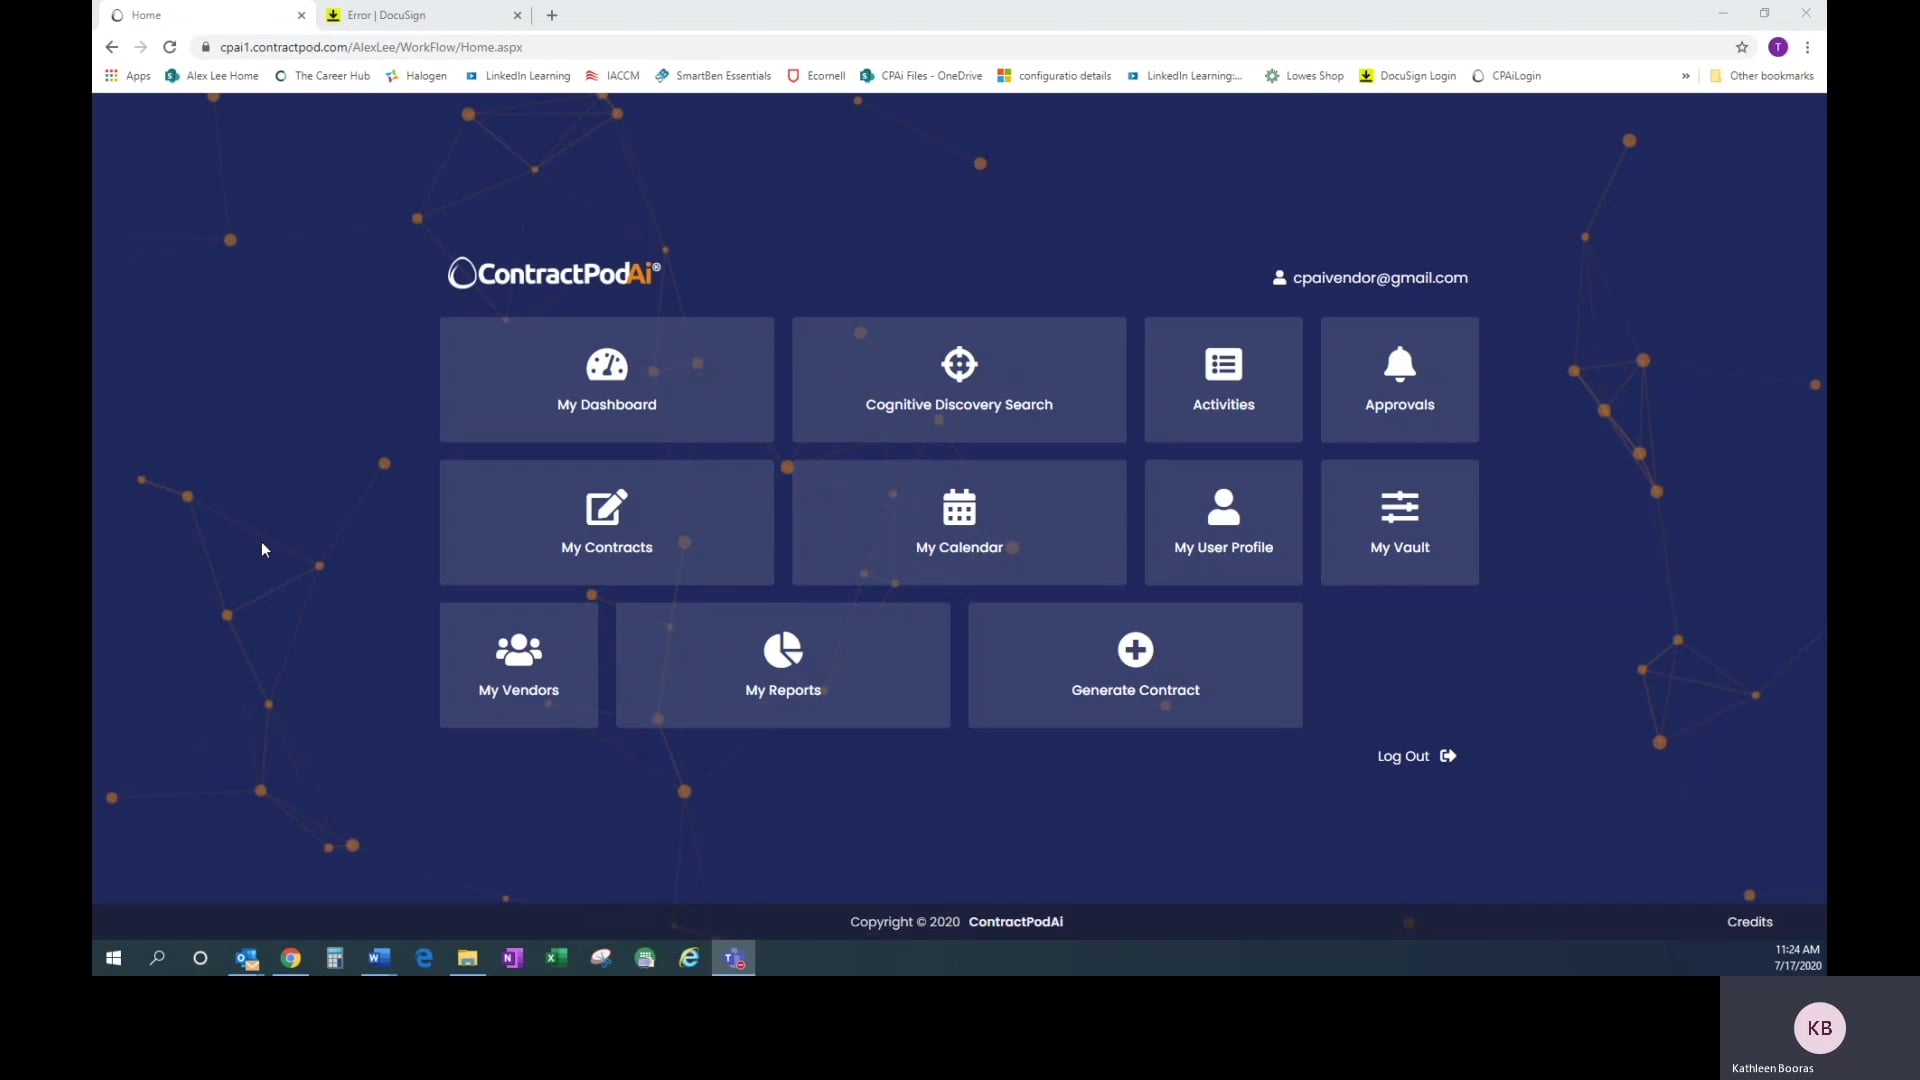Click the Generate Contract plus icon

tap(1135, 649)
